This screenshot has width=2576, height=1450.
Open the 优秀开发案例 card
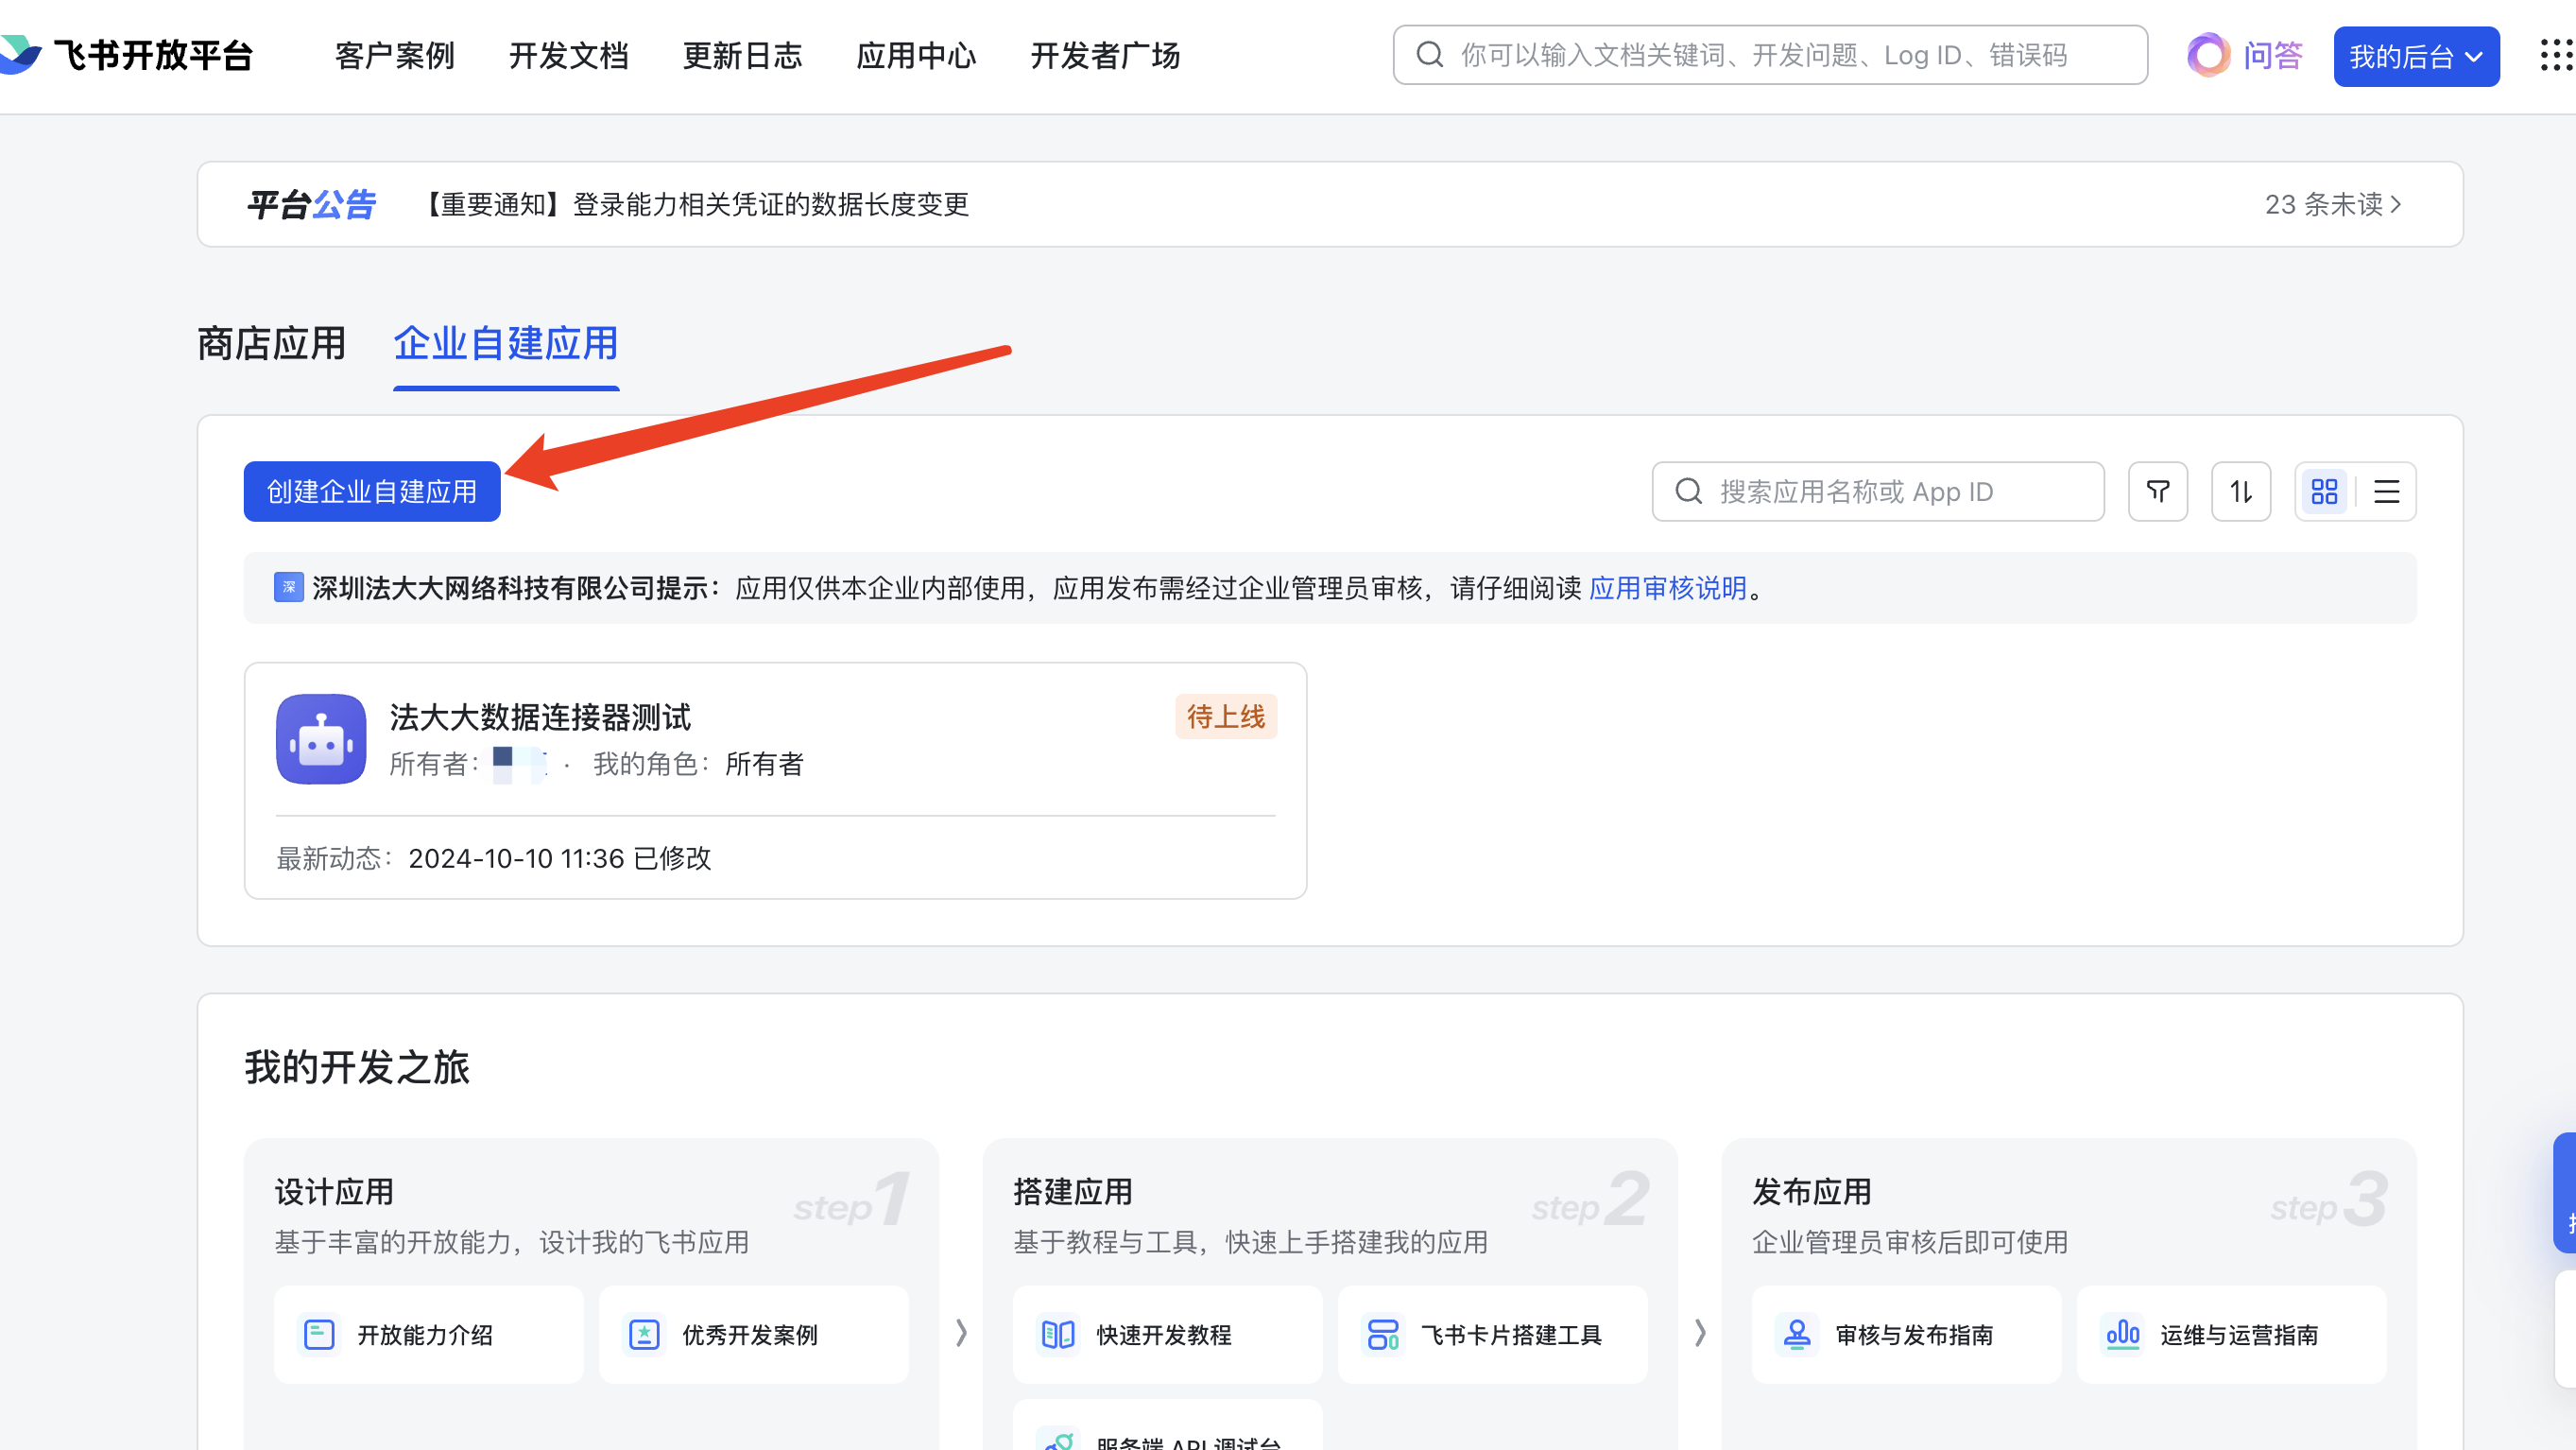[x=753, y=1335]
